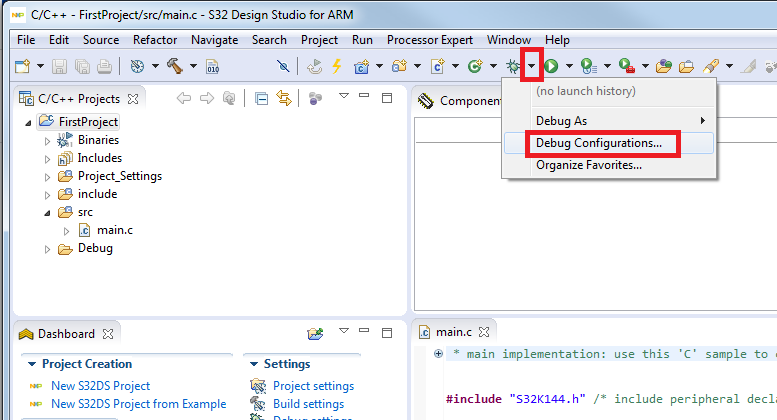Close the C/C++ Projects view tab

pyautogui.click(x=133, y=99)
